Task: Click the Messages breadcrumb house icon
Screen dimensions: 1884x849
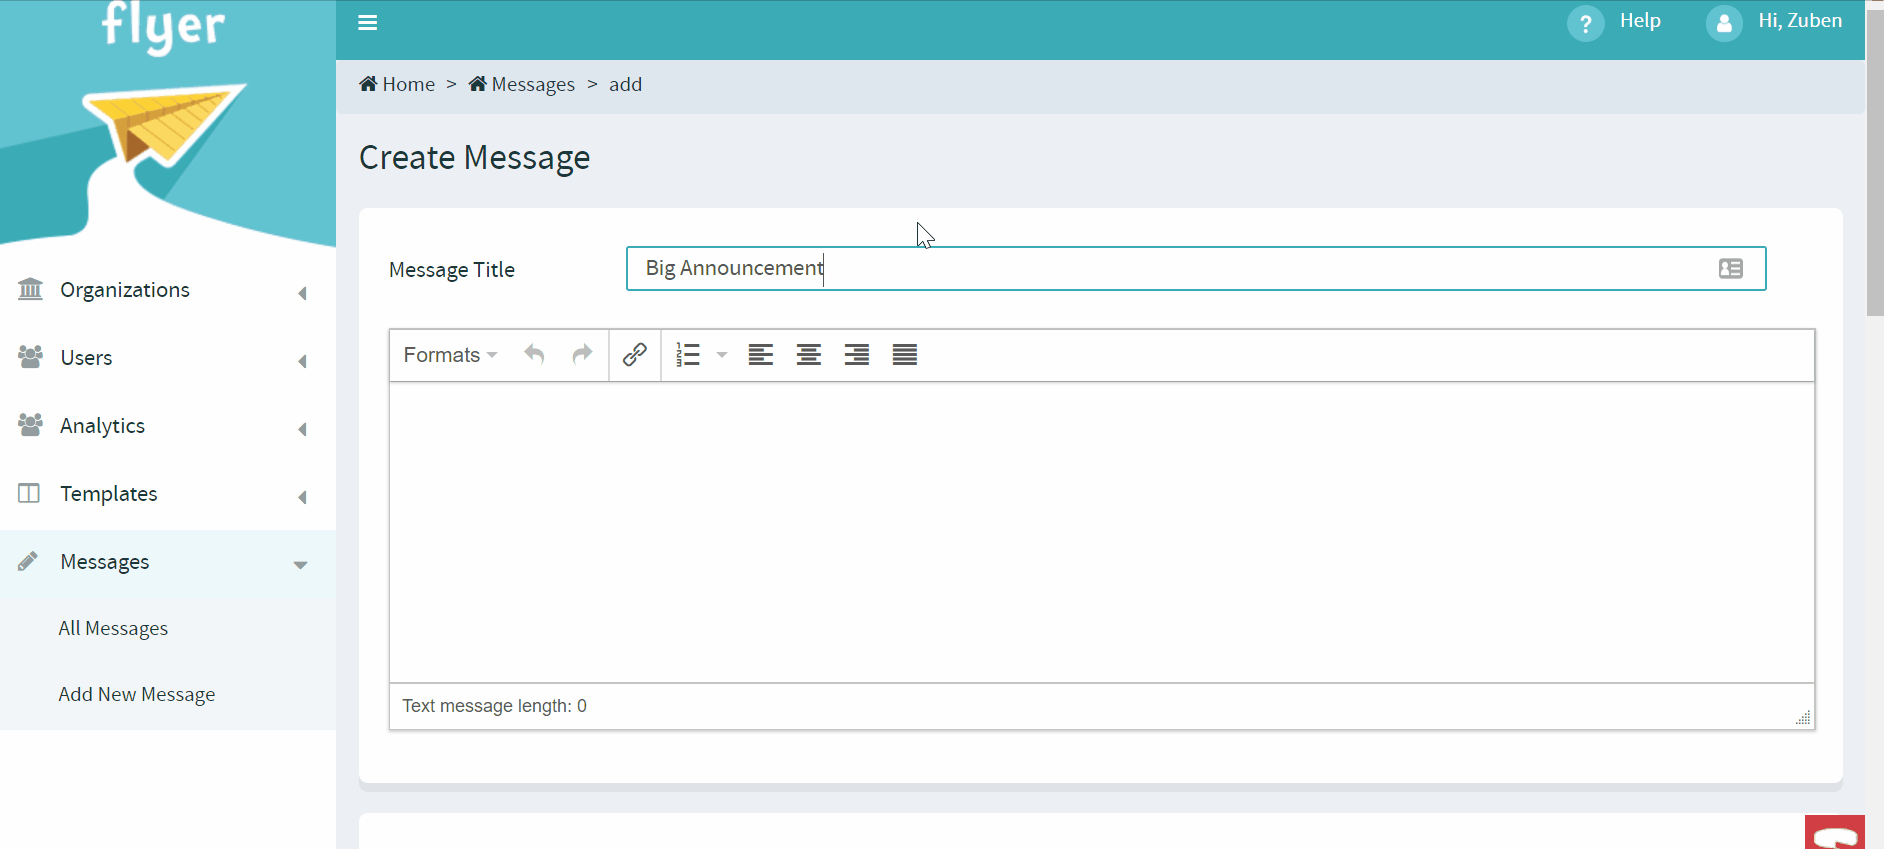Action: (478, 83)
